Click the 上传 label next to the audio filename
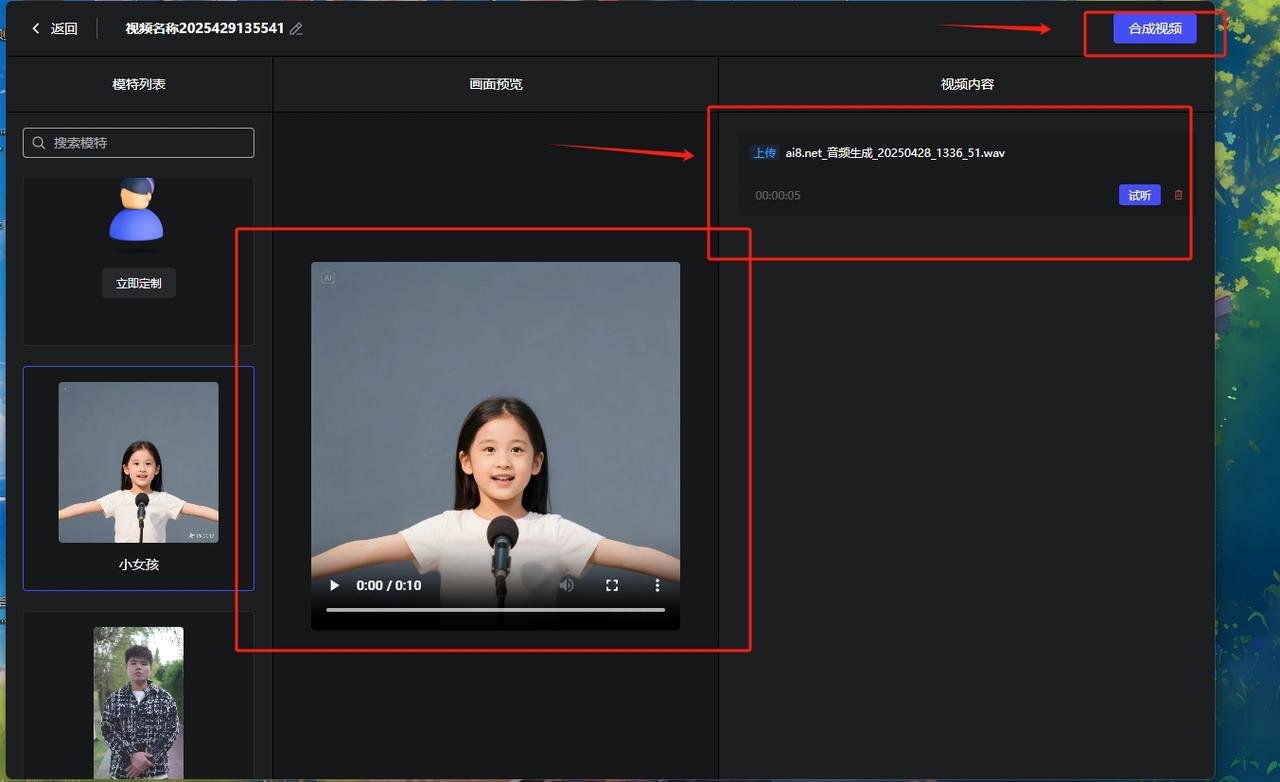Screen dimensions: 1280x782 tap(764, 152)
